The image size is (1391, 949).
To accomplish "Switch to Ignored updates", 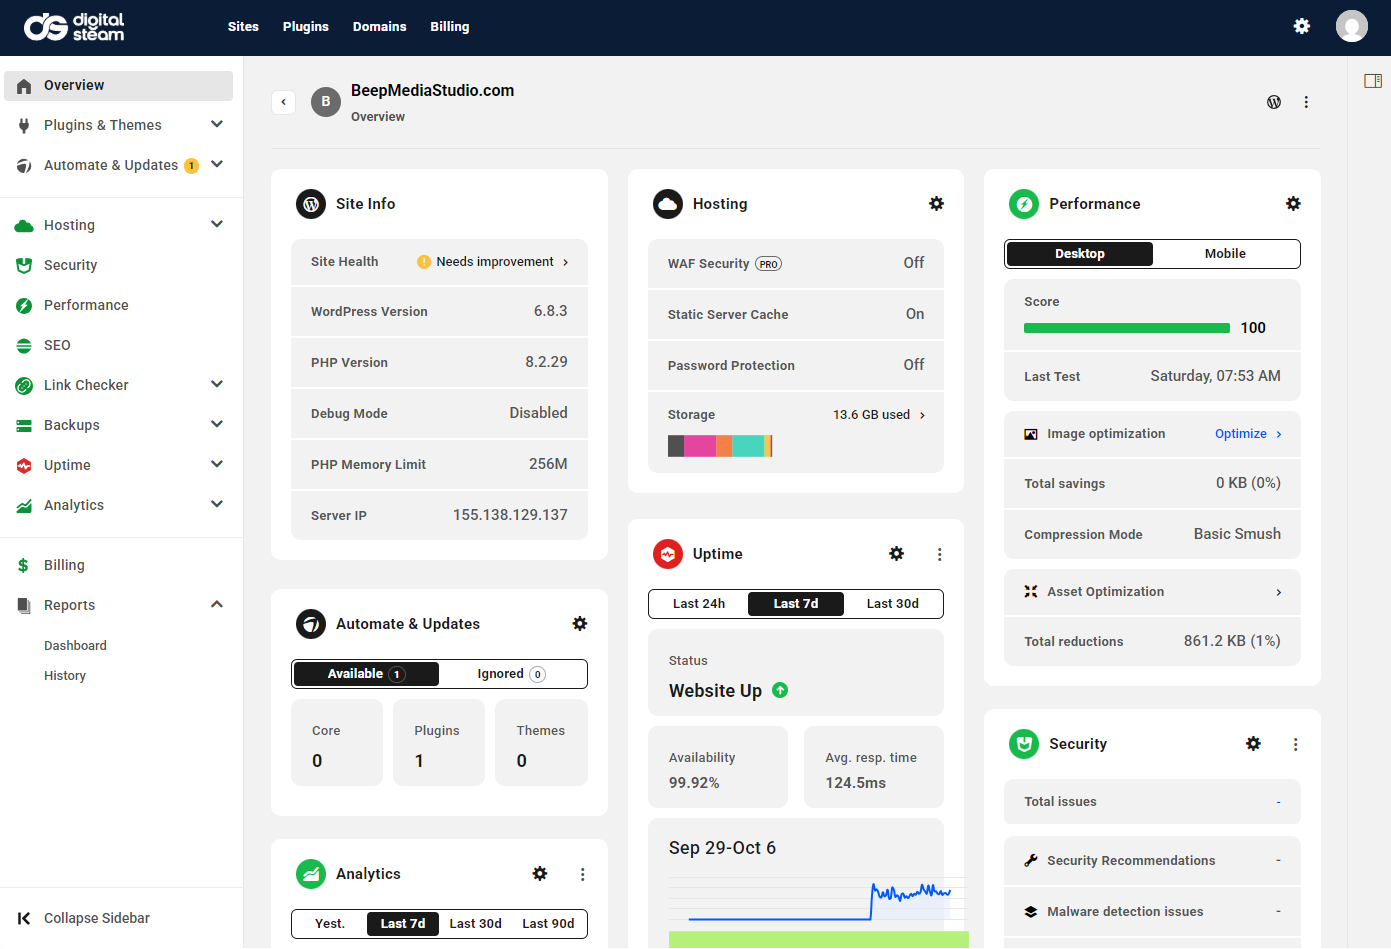I will pos(511,674).
